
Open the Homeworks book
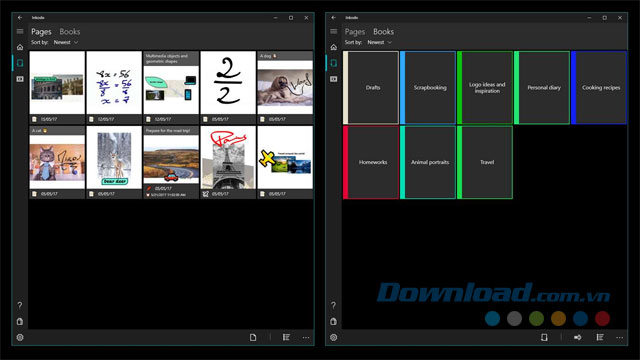tap(371, 162)
